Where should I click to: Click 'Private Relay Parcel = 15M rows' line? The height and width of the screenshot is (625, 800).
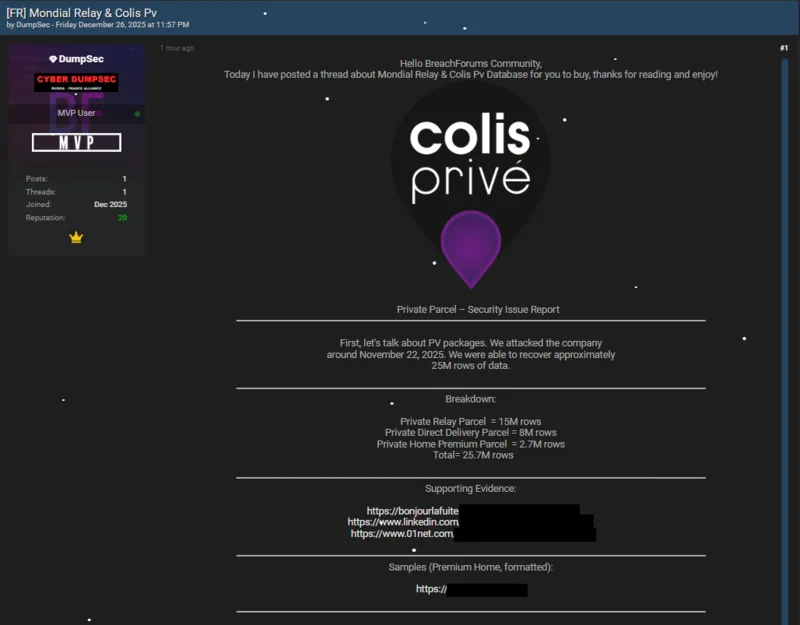[x=470, y=421]
